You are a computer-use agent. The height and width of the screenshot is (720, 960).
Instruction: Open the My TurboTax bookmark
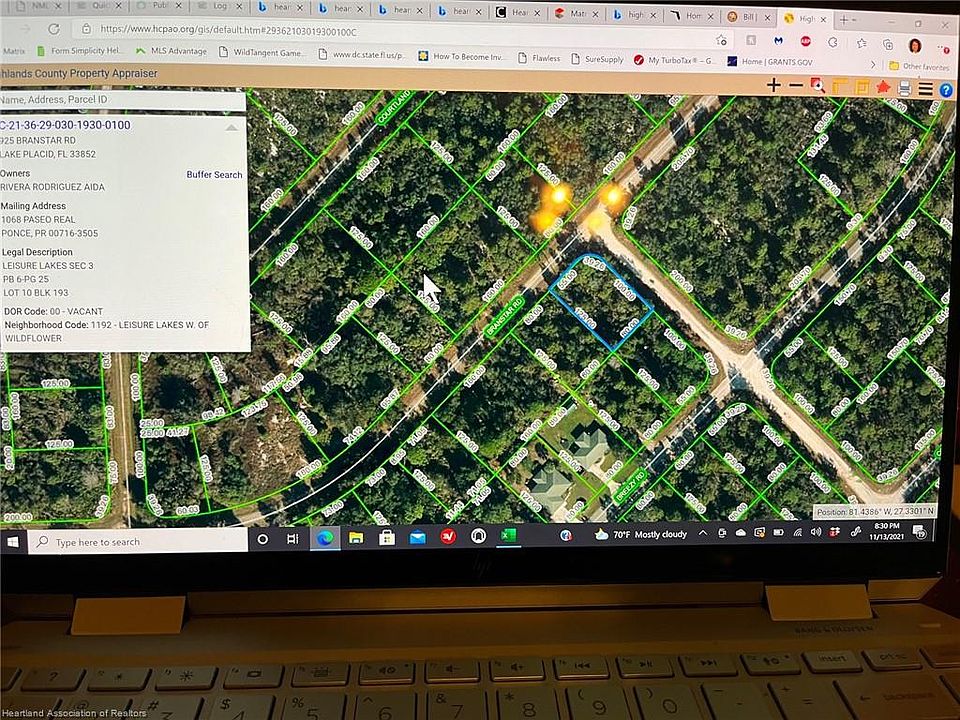click(675, 60)
